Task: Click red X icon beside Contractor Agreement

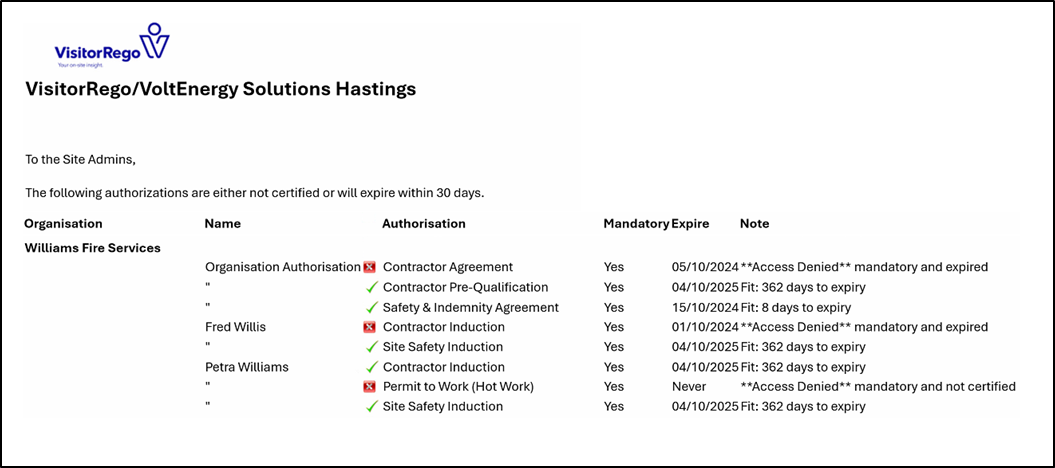Action: tap(369, 268)
